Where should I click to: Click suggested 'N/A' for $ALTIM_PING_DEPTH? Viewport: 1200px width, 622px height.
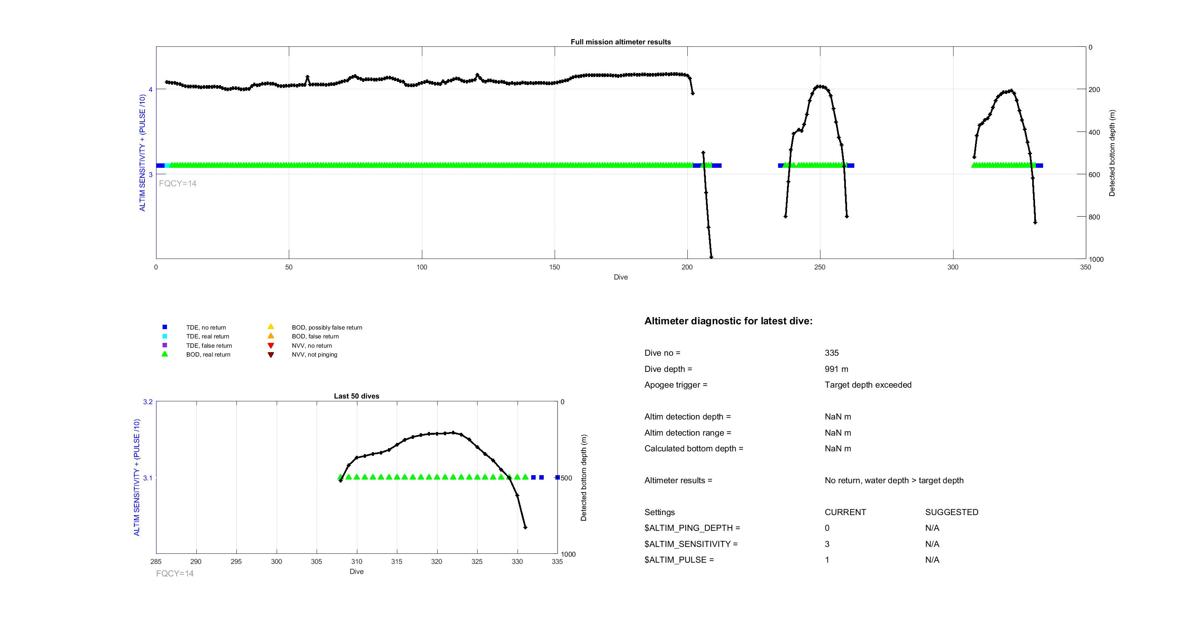click(x=932, y=528)
